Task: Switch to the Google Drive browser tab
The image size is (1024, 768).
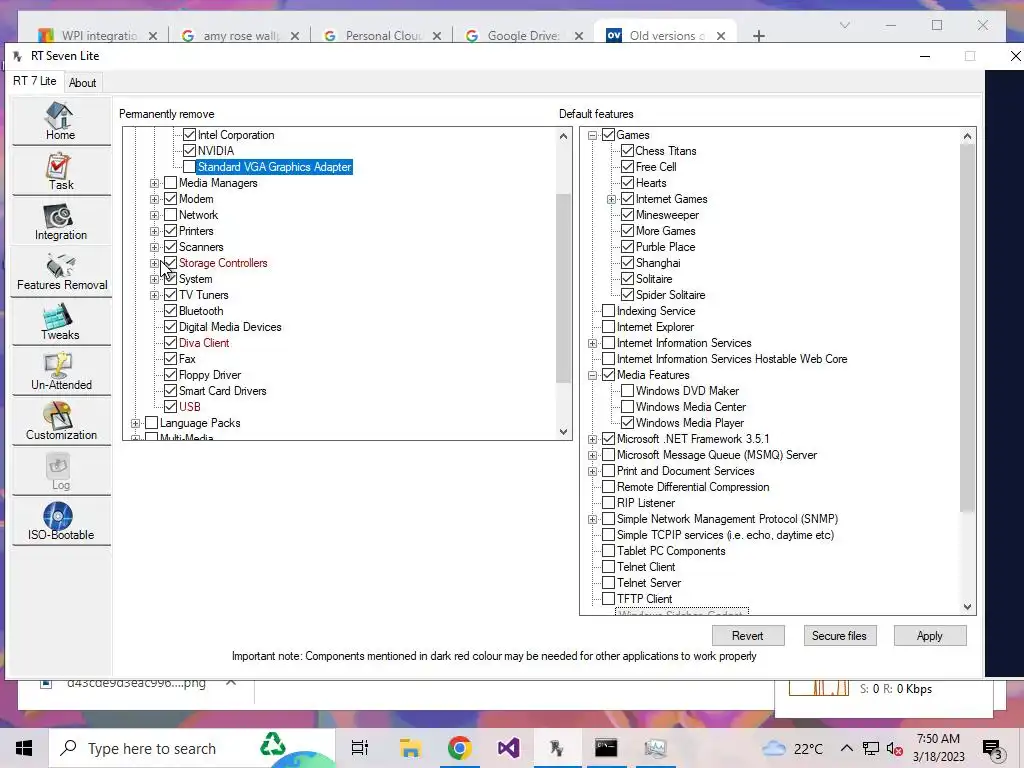Action: [x=525, y=35]
